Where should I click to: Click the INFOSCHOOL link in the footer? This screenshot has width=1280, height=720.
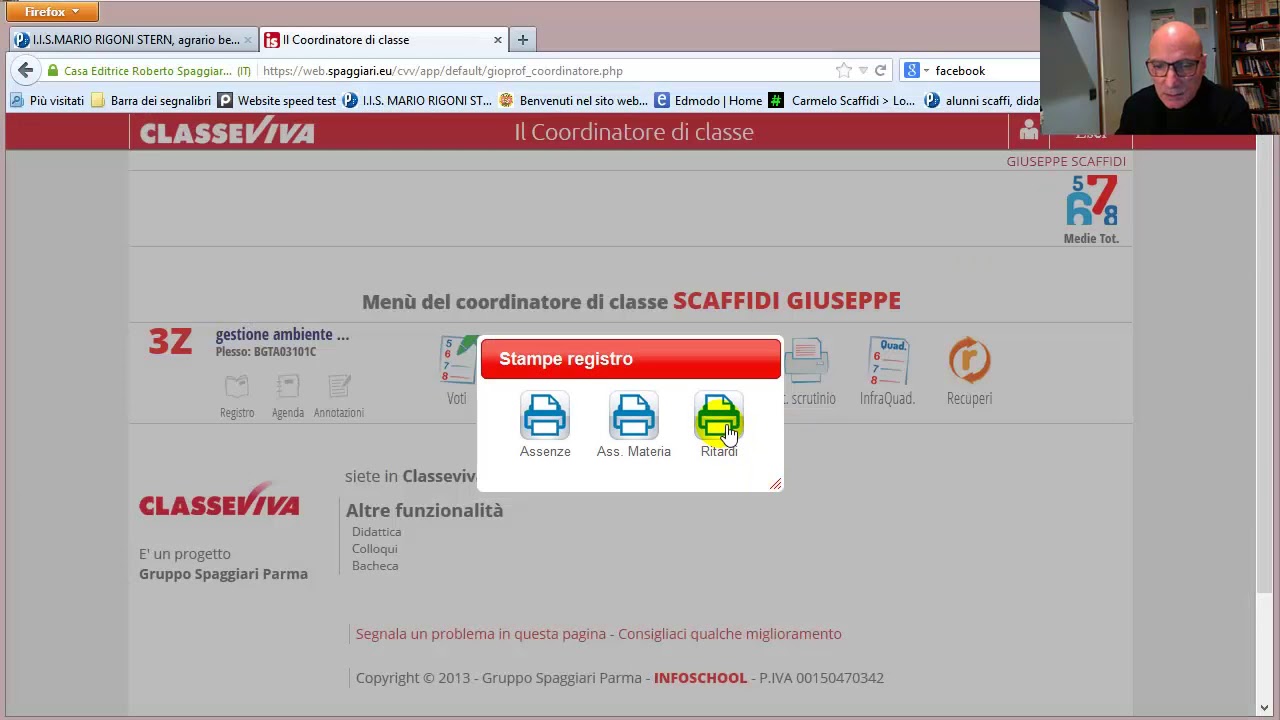pos(700,678)
